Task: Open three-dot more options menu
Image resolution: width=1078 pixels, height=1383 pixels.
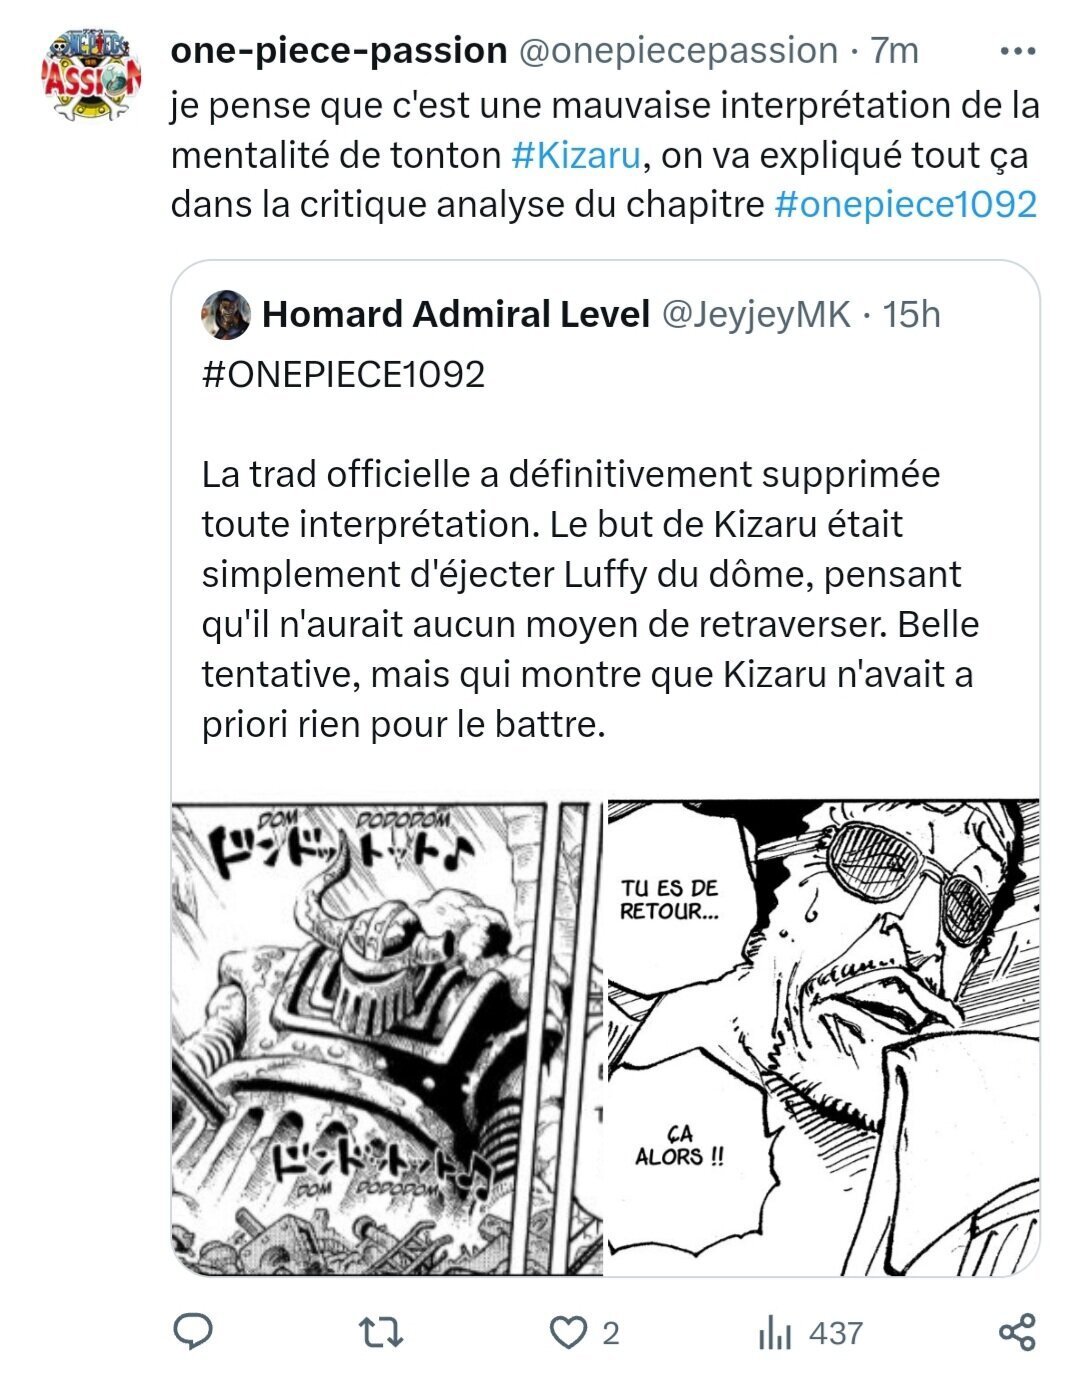Action: [x=1018, y=50]
